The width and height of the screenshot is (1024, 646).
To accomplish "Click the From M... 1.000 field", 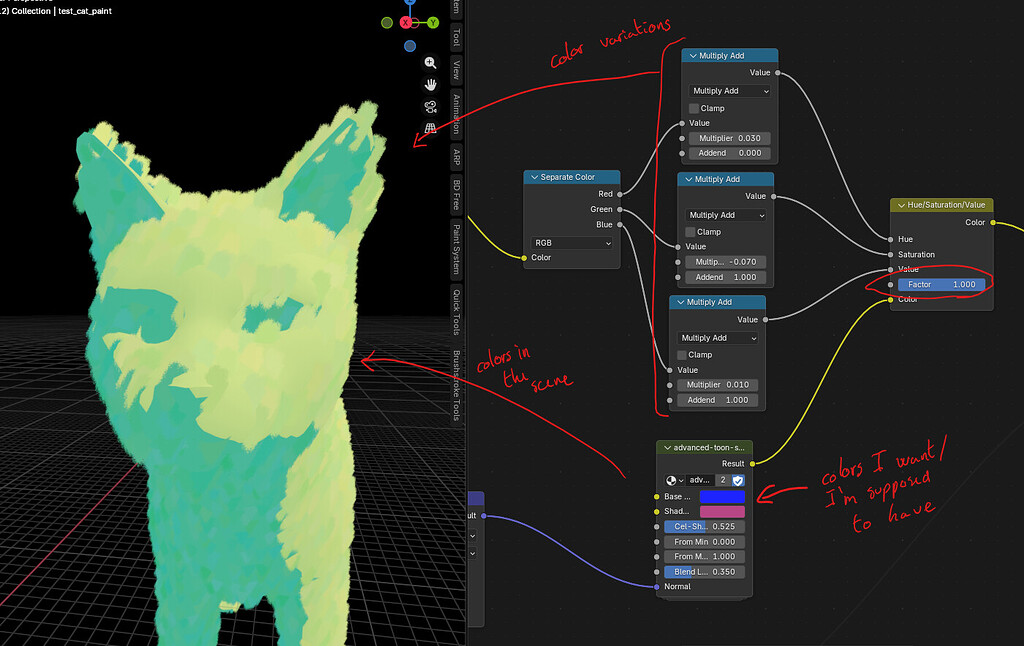I will point(705,557).
